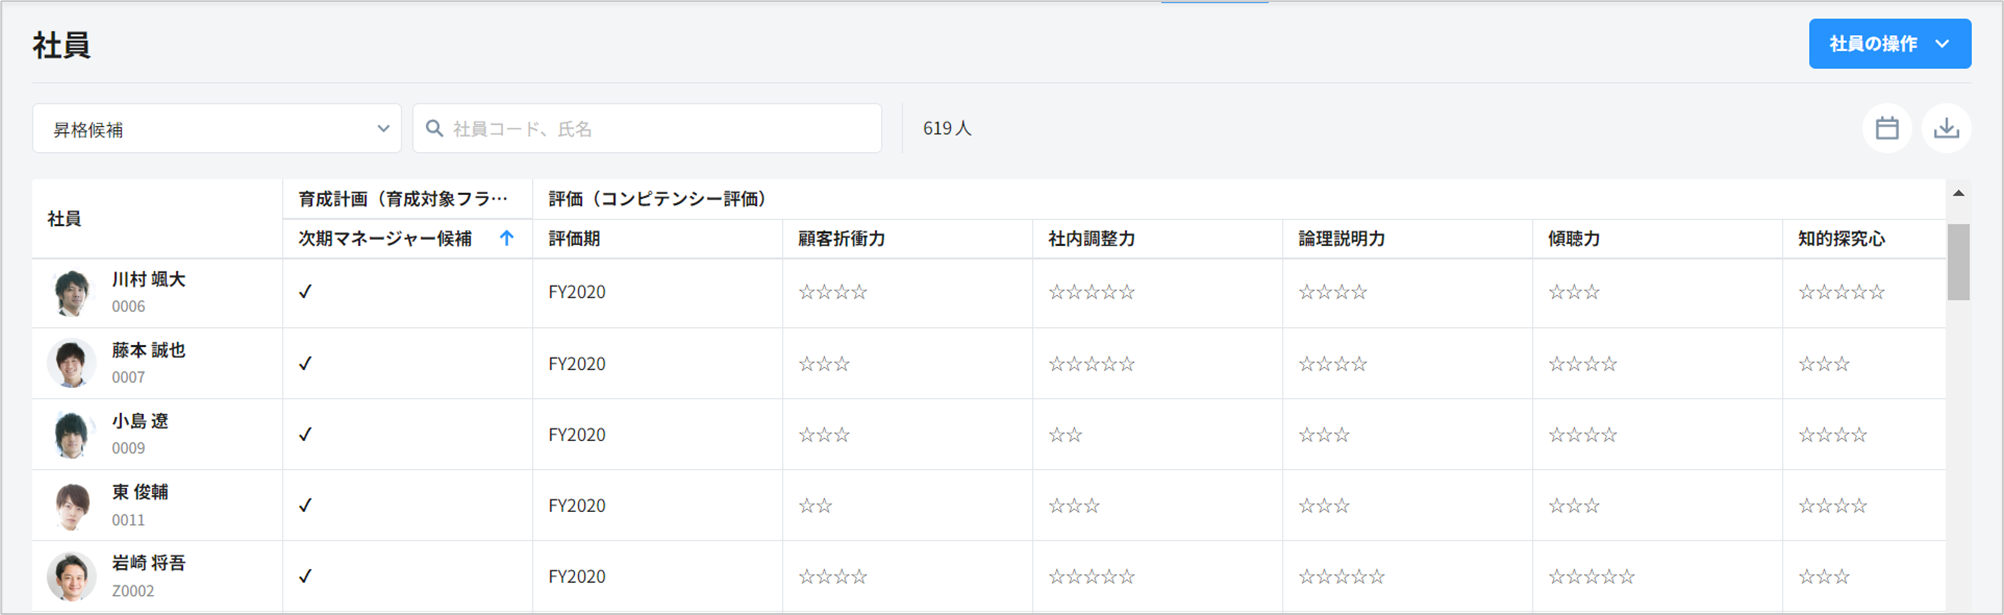2004x615 pixels.
Task: Sort by 次期マネージャー候補 column header
Action: tap(385, 239)
